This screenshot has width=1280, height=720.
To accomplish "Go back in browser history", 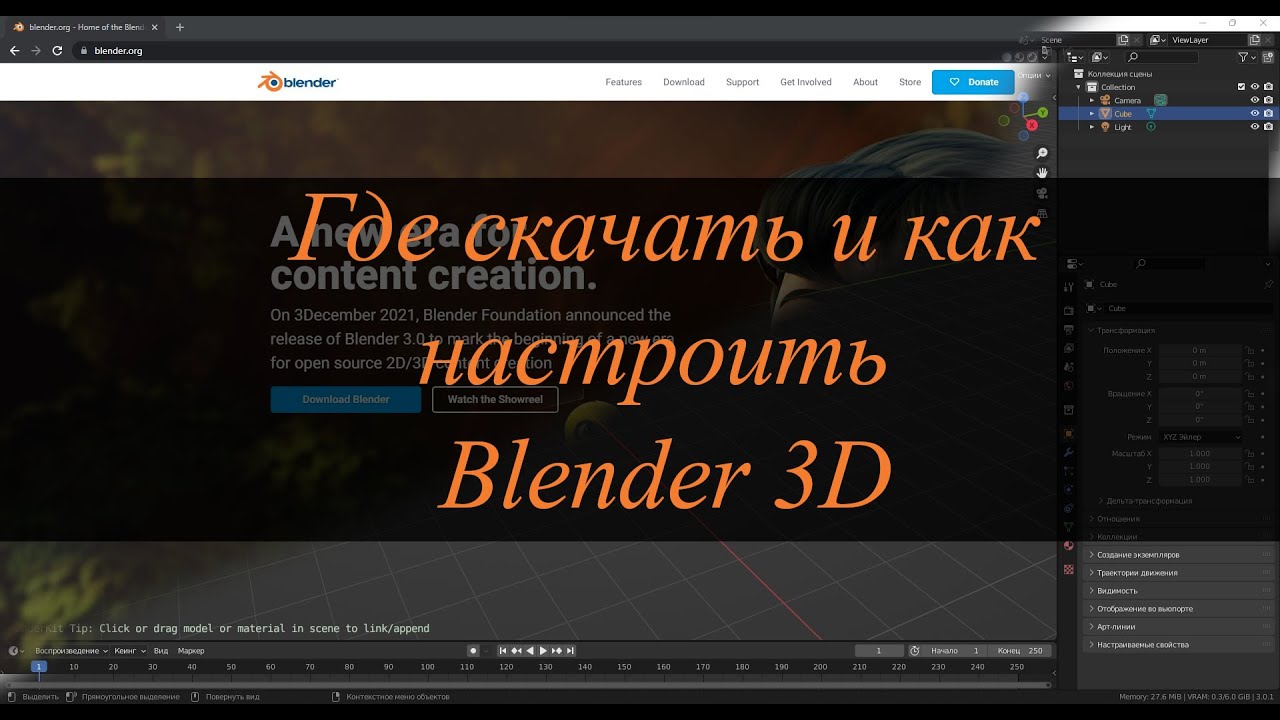I will (x=15, y=50).
